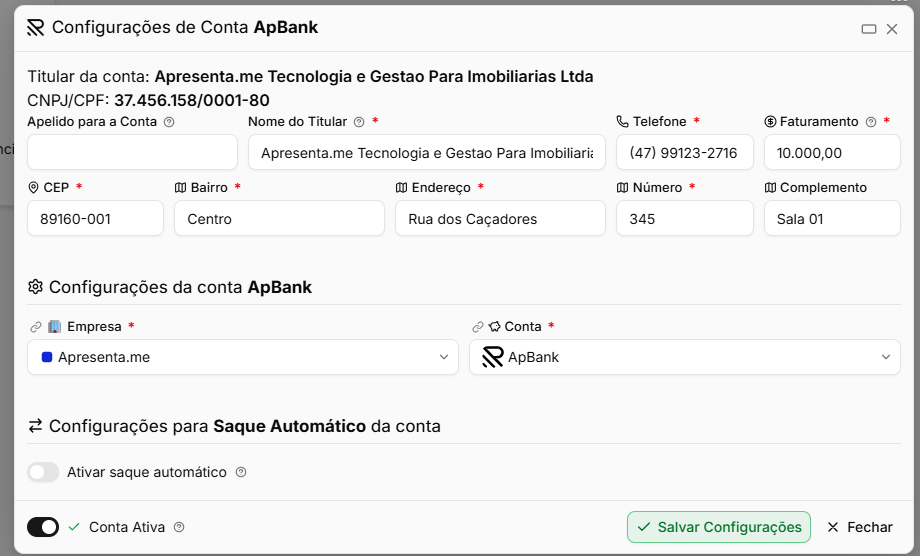
Task: Expand the Empresa dropdown chevron
Action: click(x=444, y=357)
